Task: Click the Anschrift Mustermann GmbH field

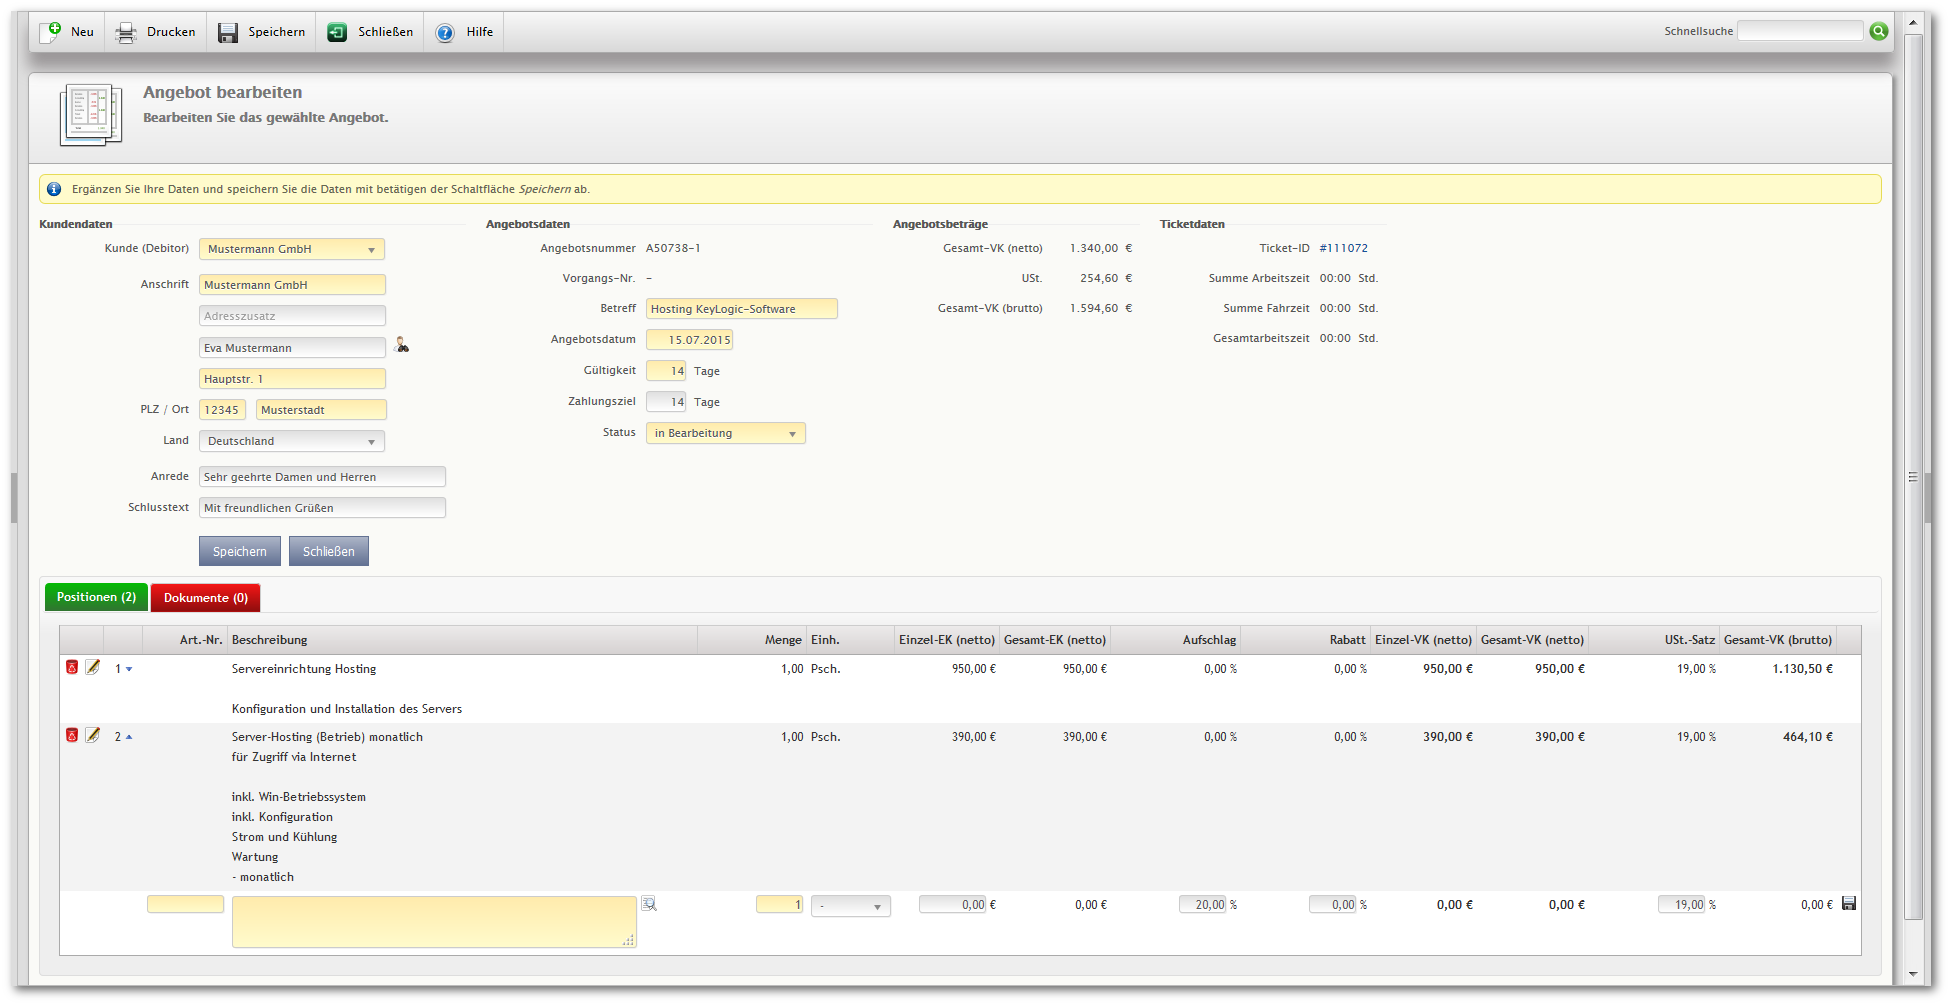Action: tap(292, 285)
